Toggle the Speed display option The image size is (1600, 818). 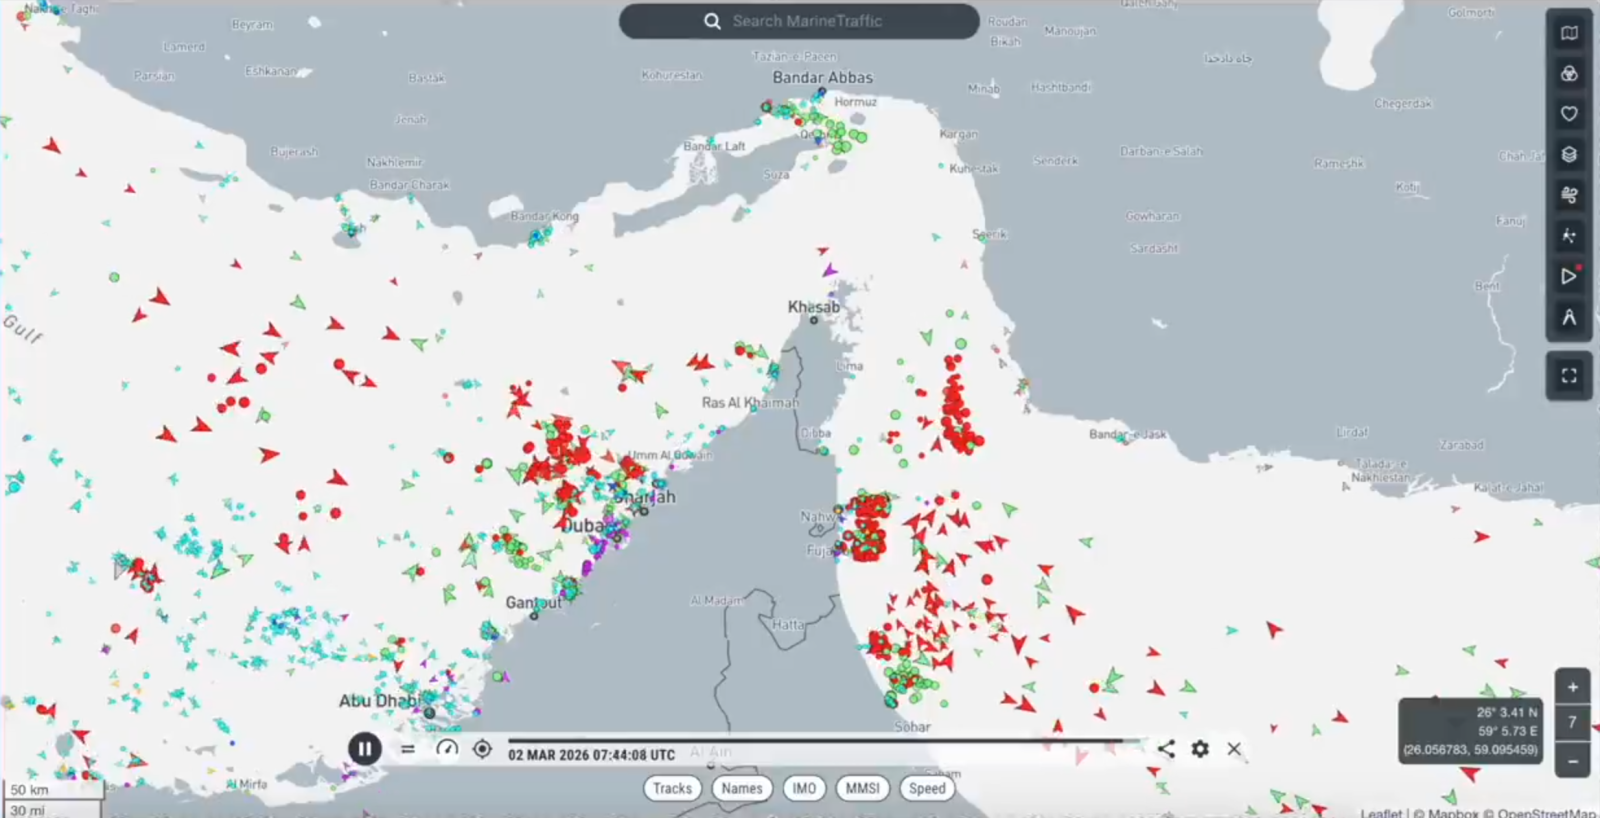pos(927,788)
